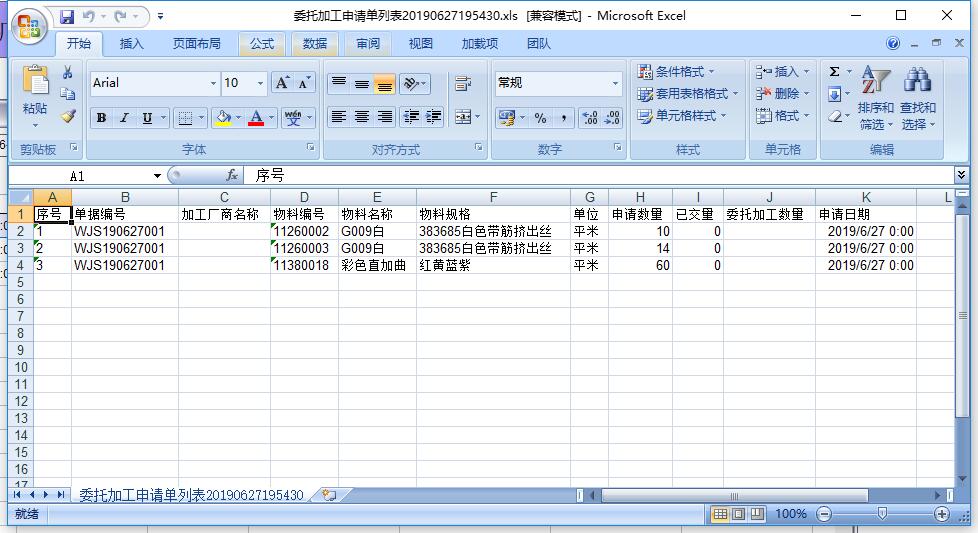Click the Merge and Center icon

462,118
